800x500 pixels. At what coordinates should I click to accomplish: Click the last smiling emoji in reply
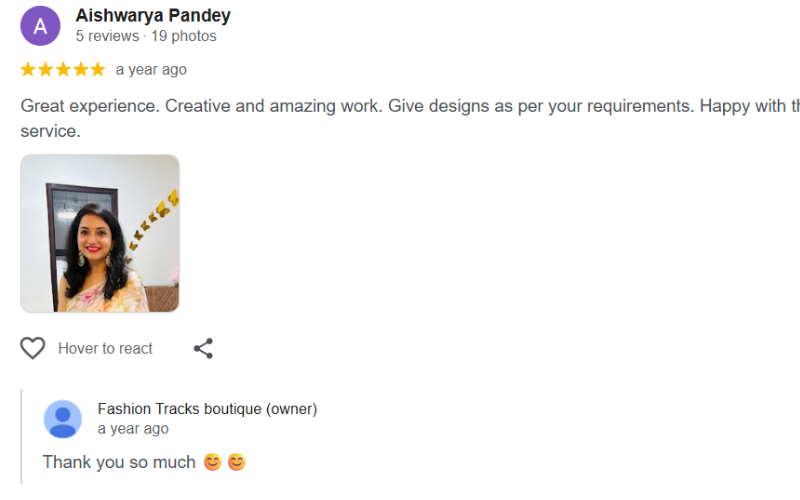[x=236, y=462]
